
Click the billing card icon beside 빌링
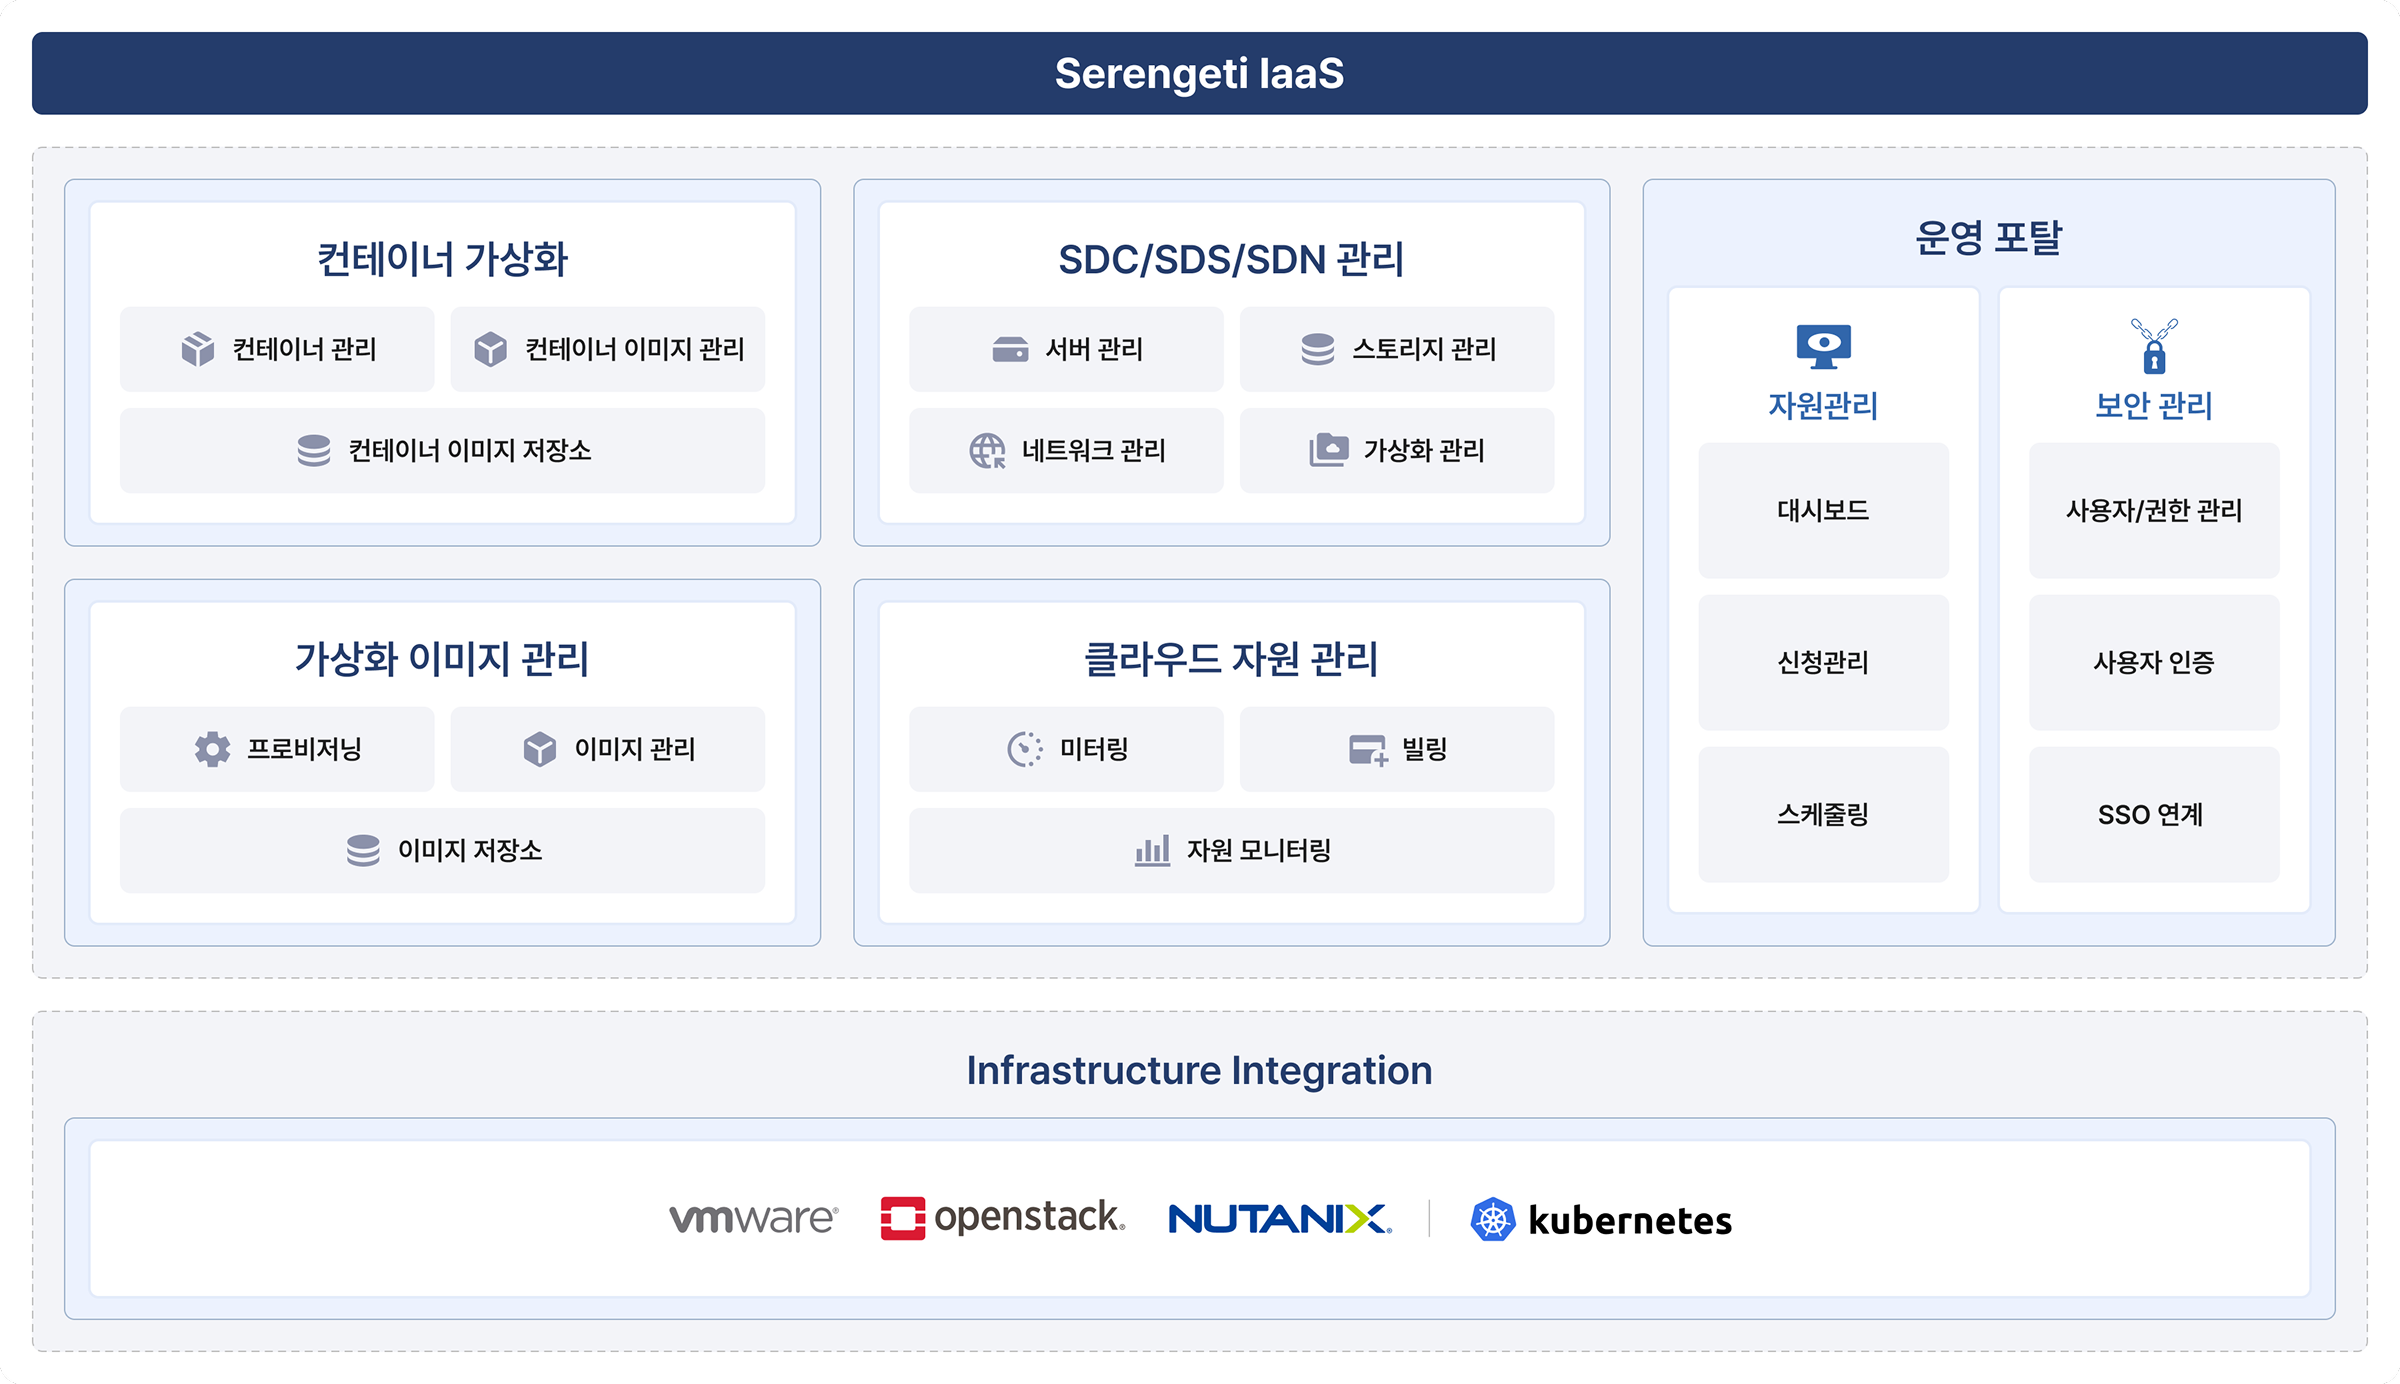(x=1368, y=750)
